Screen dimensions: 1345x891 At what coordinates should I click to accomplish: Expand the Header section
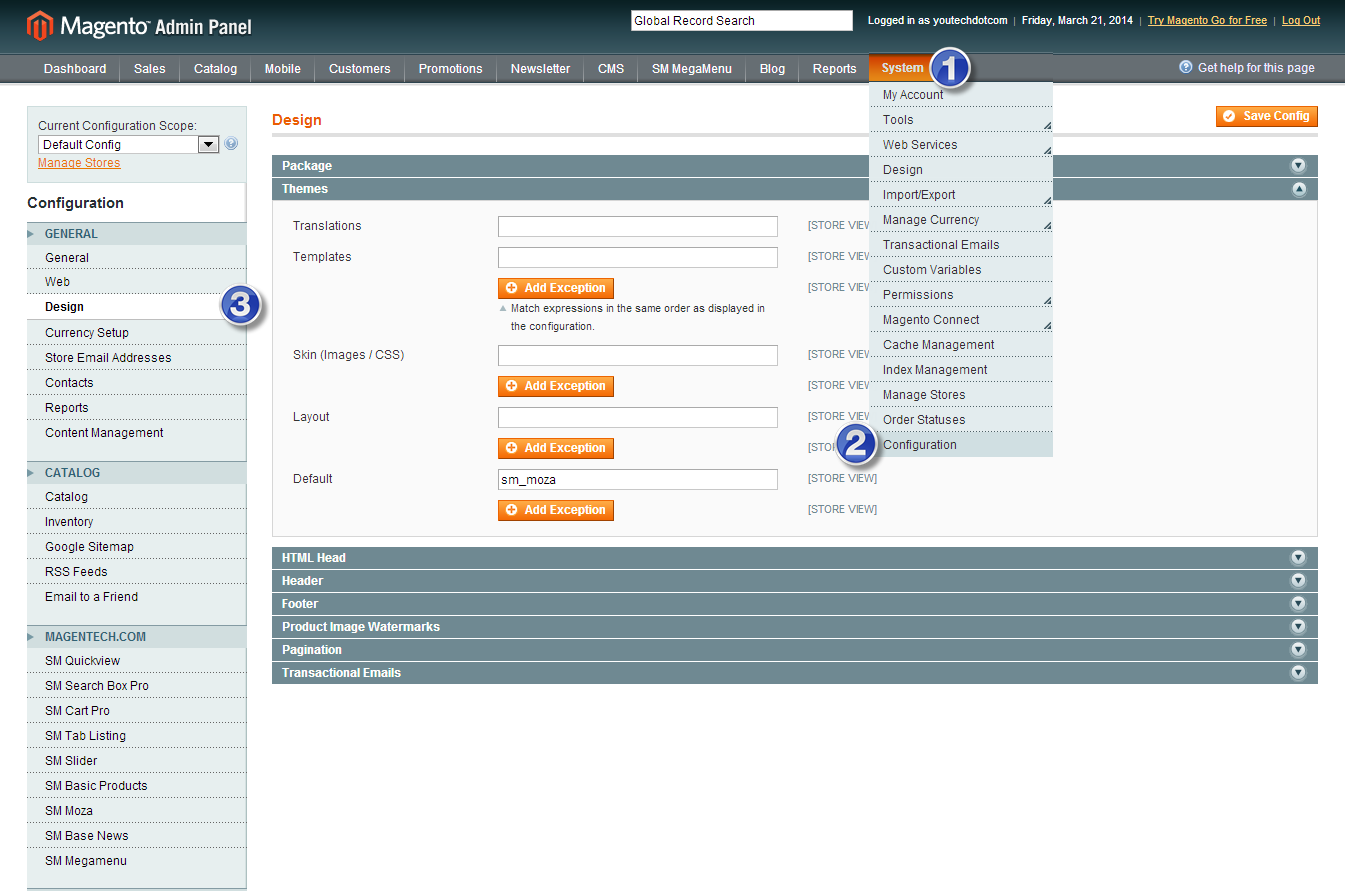(794, 581)
